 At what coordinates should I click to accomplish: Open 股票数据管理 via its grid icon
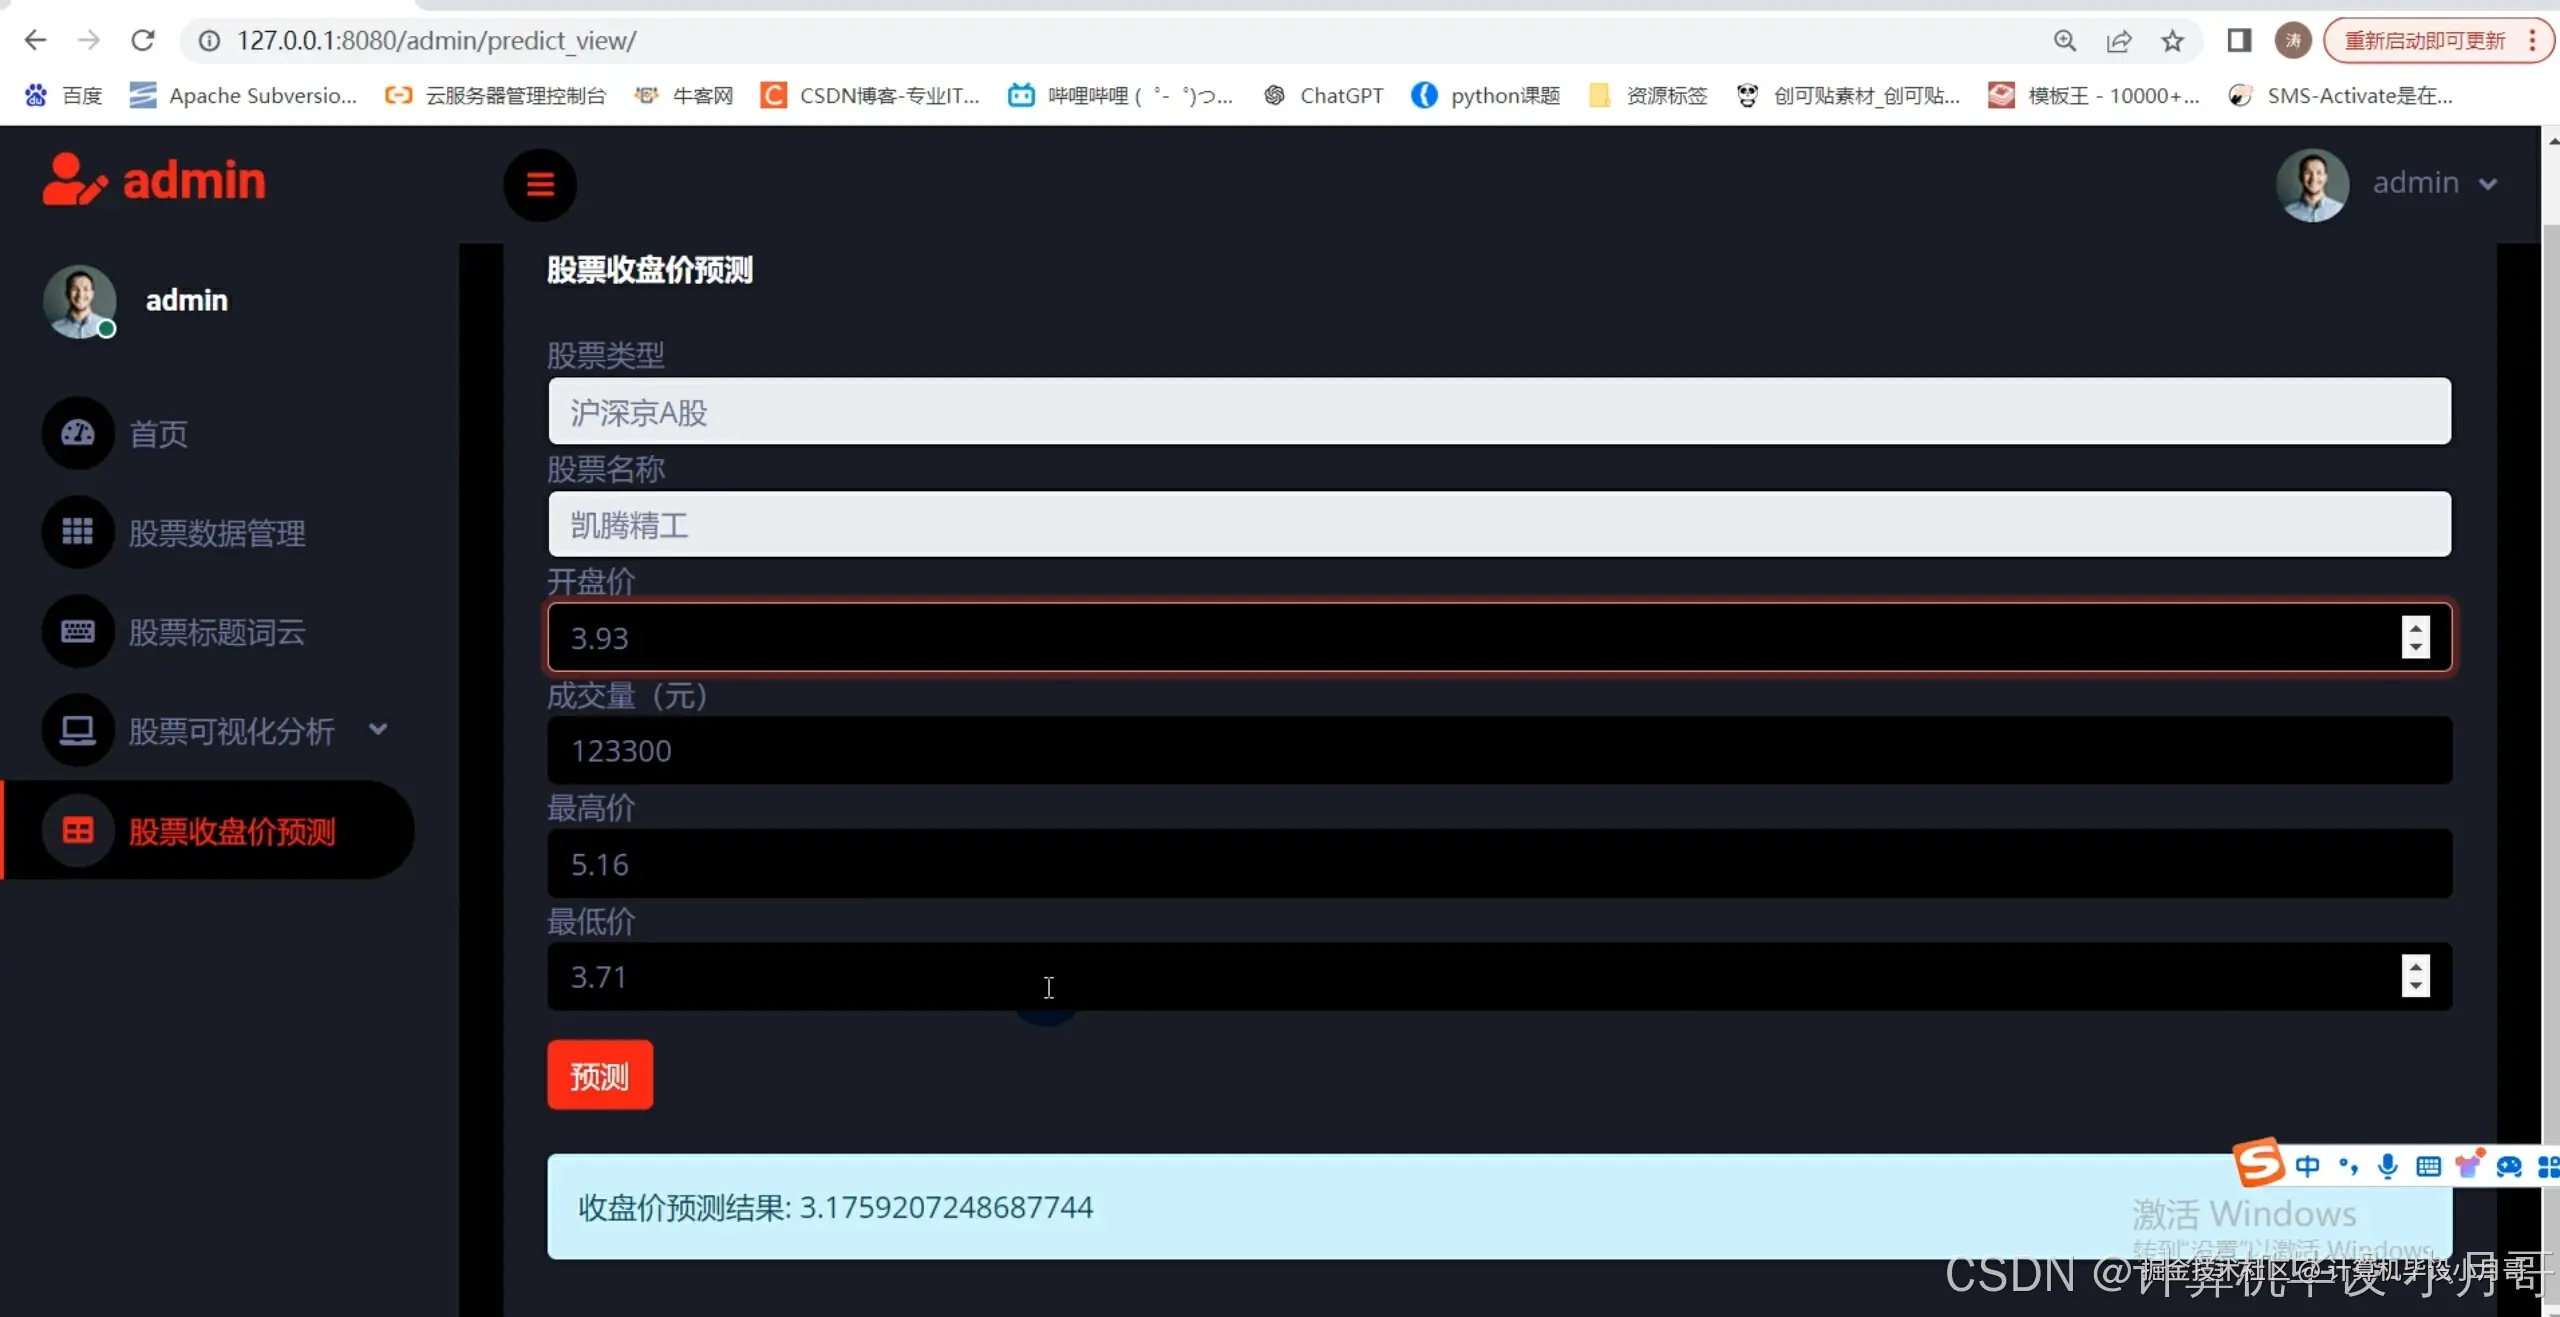(78, 531)
